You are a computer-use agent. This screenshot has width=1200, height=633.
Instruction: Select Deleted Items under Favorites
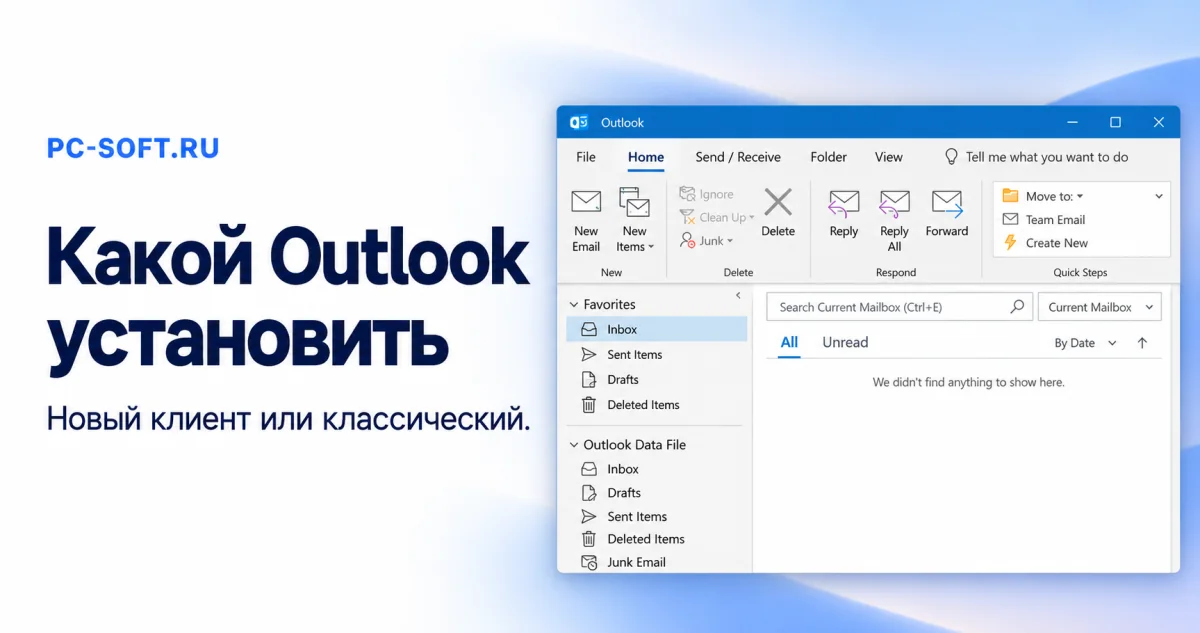656,405
